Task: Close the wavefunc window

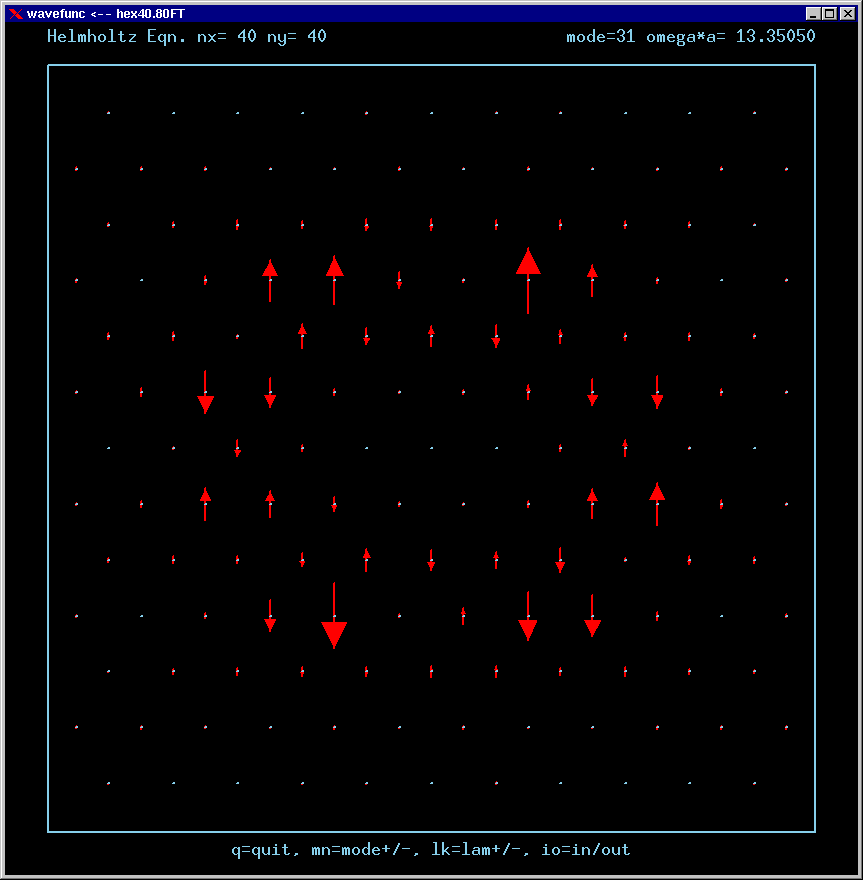Action: coord(846,14)
